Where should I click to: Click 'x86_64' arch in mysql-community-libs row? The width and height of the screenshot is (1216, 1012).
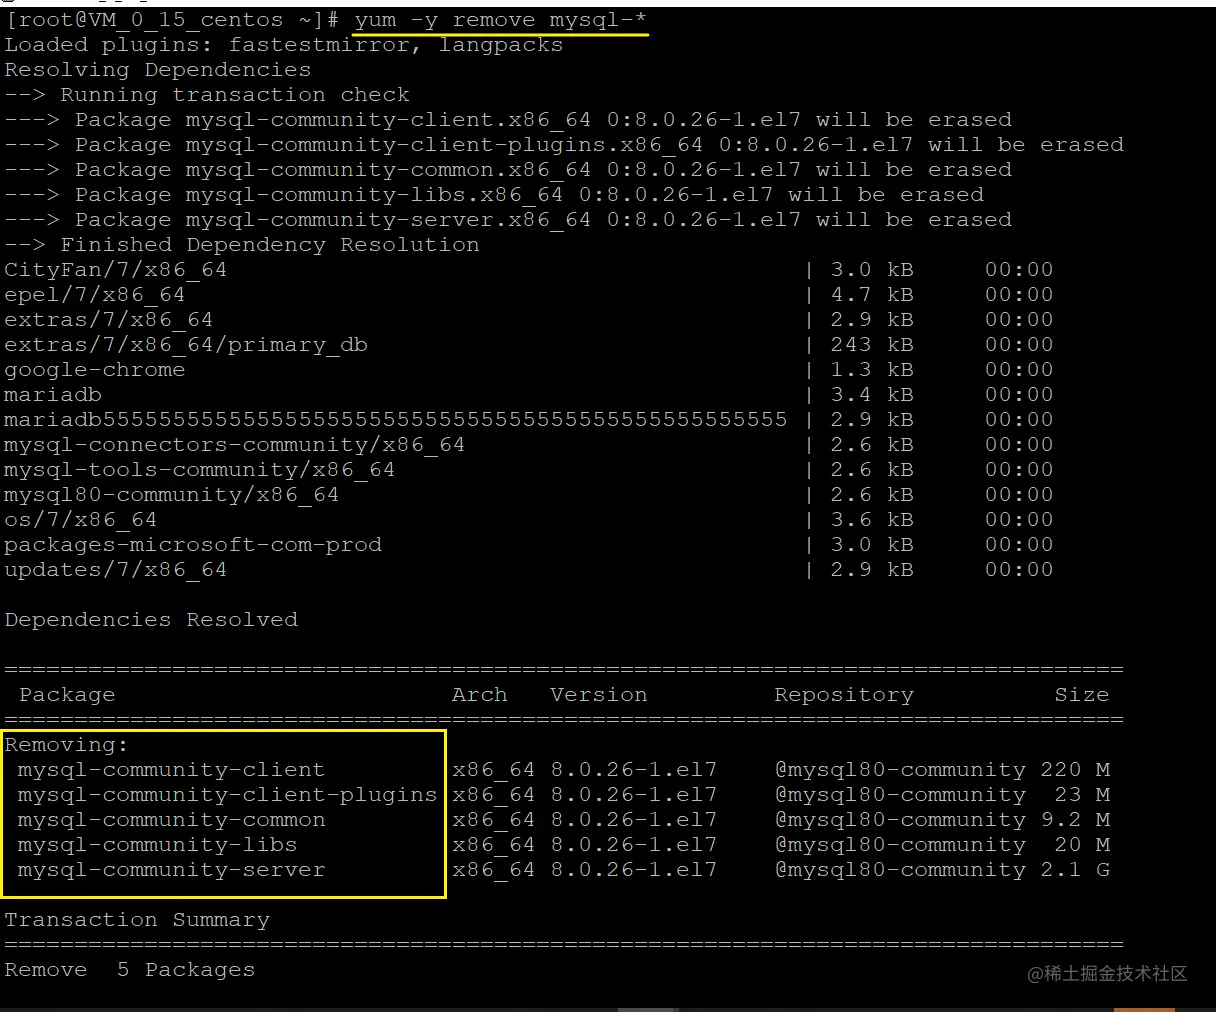coord(494,845)
